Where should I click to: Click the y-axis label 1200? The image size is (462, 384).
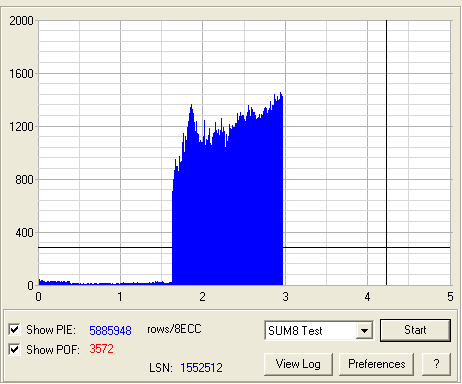click(21, 127)
